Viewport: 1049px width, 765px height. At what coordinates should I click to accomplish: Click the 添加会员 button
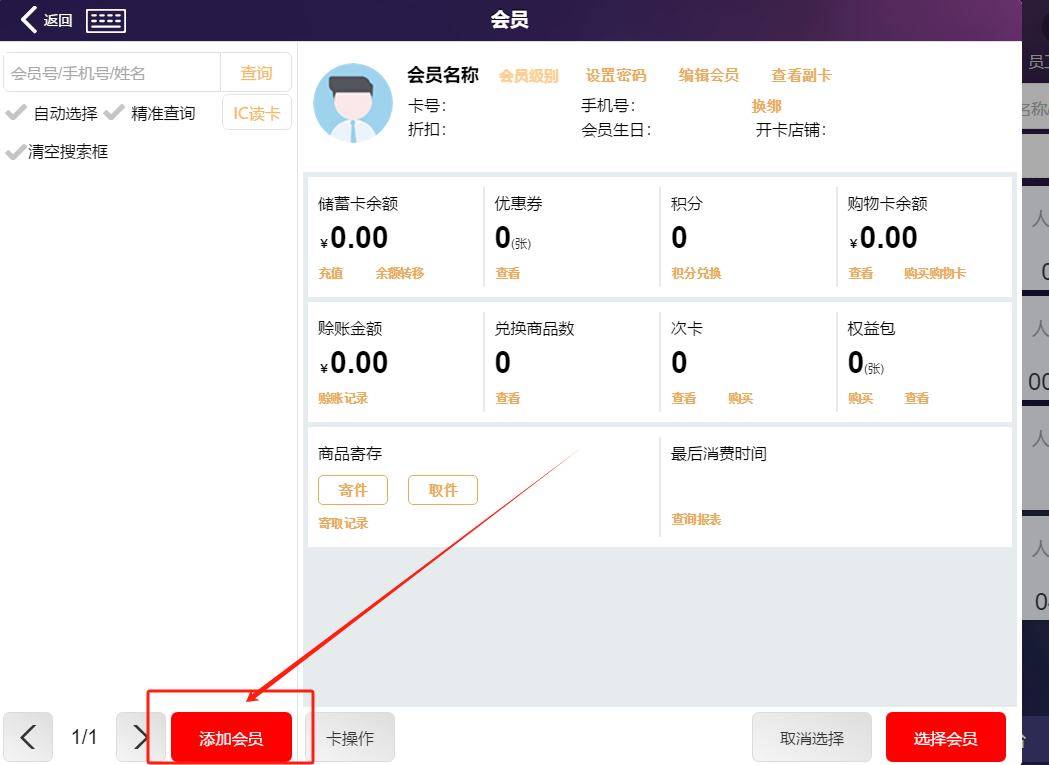click(231, 739)
